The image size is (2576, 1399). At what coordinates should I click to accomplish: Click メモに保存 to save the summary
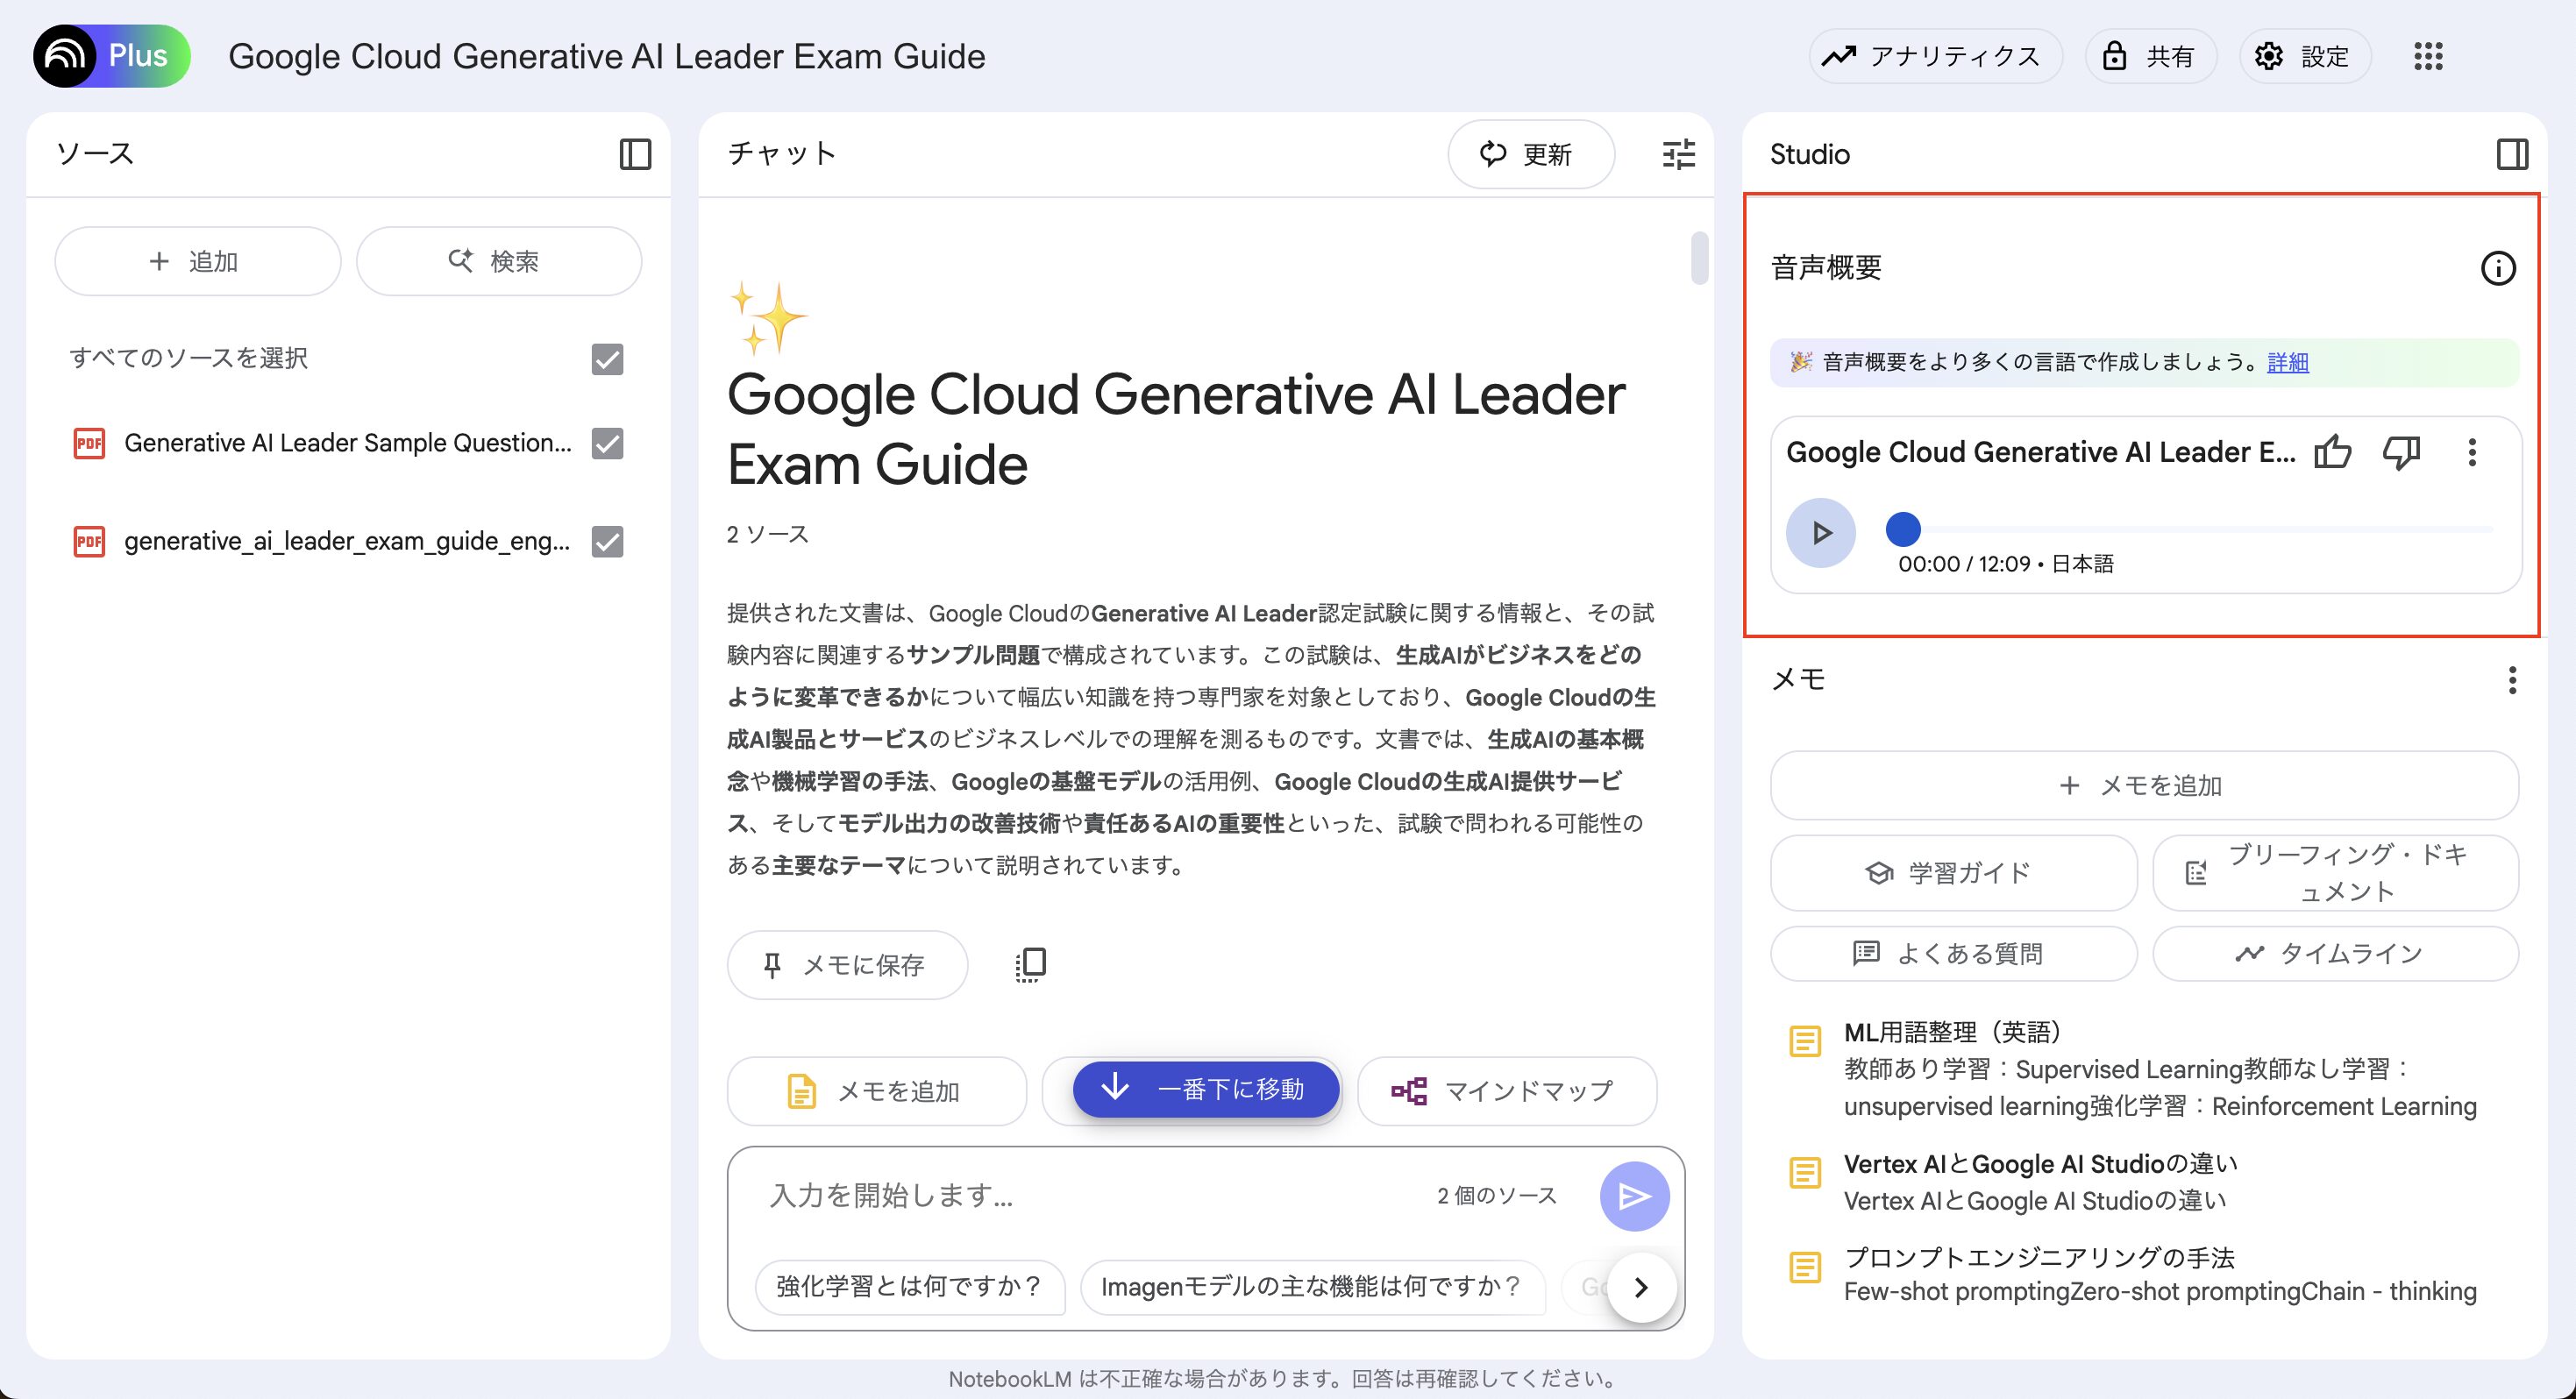pyautogui.click(x=847, y=965)
